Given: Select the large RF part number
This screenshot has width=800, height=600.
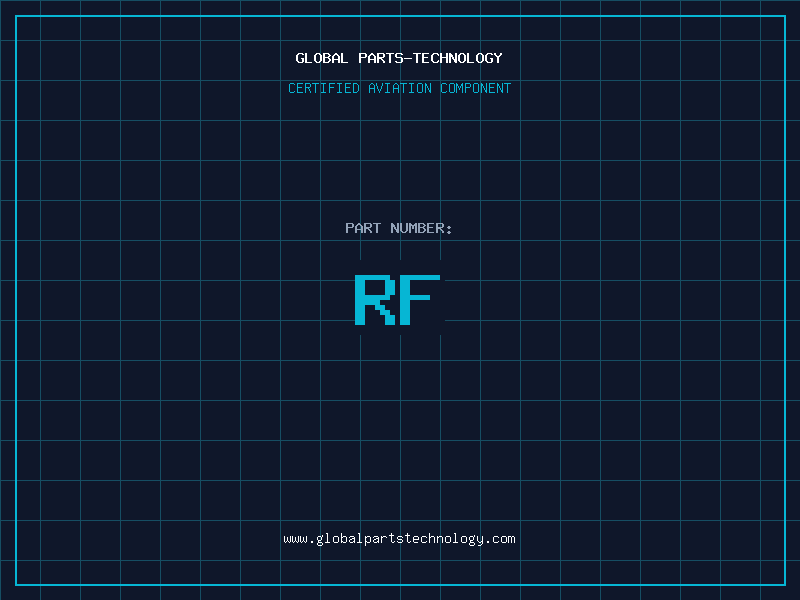Looking at the screenshot, I should [397, 299].
